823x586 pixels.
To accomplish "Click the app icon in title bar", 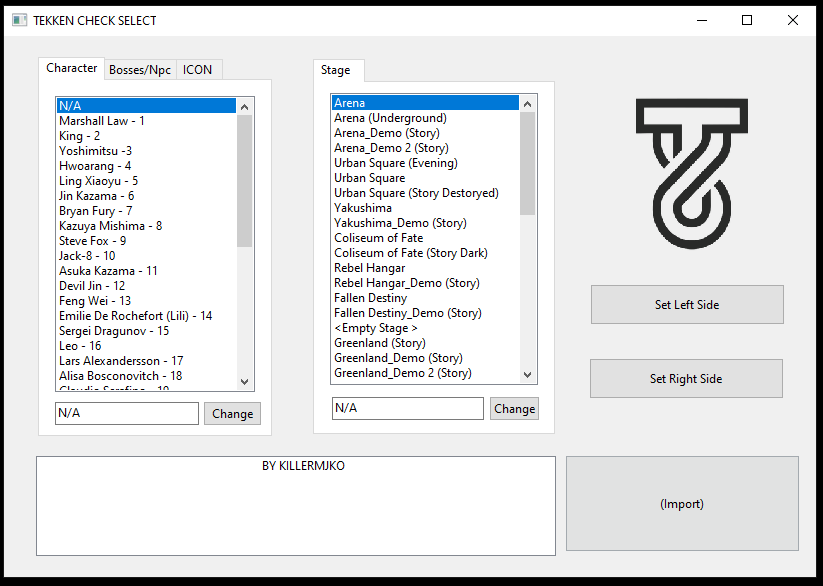I will pos(19,20).
